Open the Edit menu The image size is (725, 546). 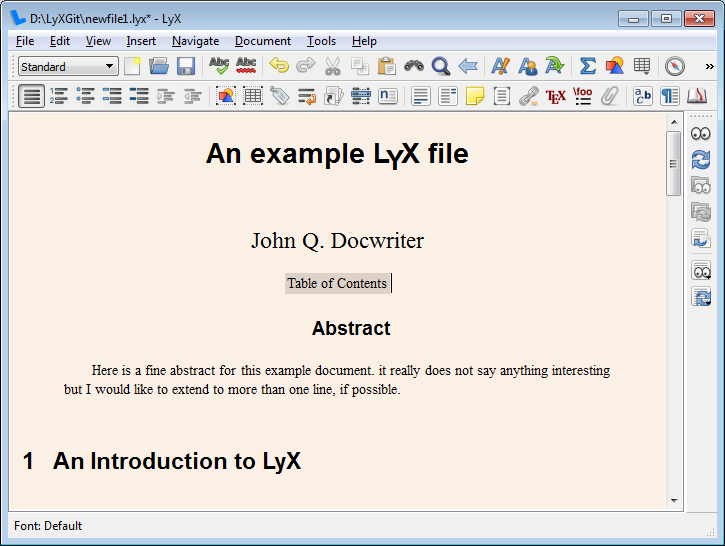tap(60, 41)
